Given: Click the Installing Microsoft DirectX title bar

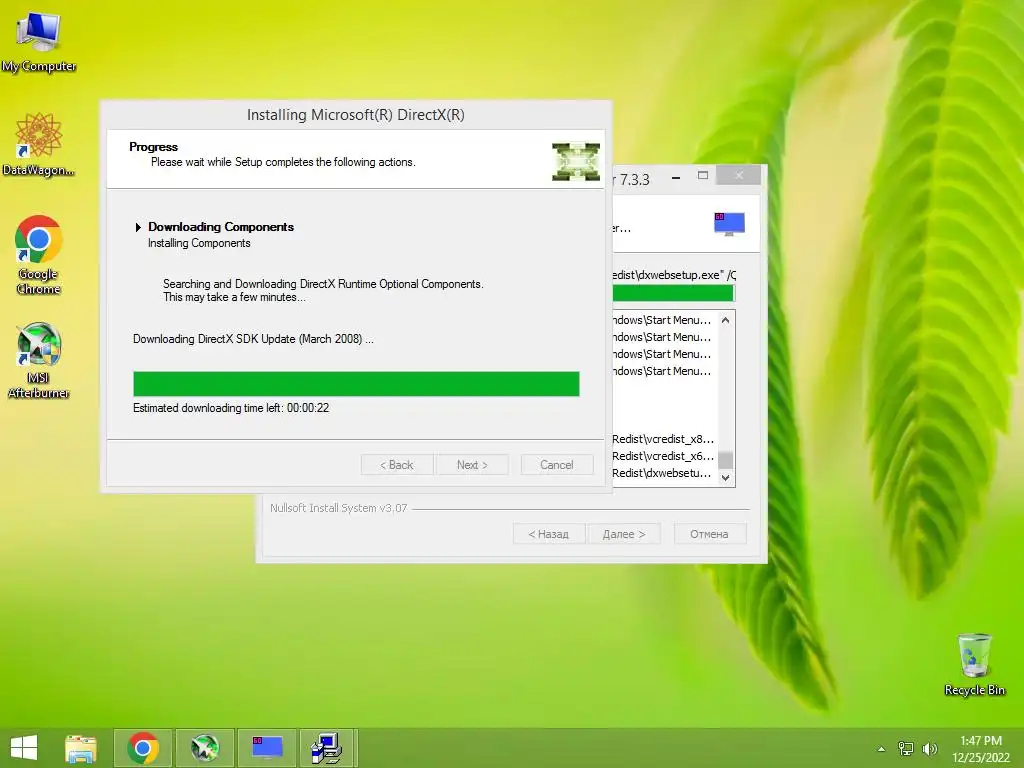Looking at the screenshot, I should point(356,115).
